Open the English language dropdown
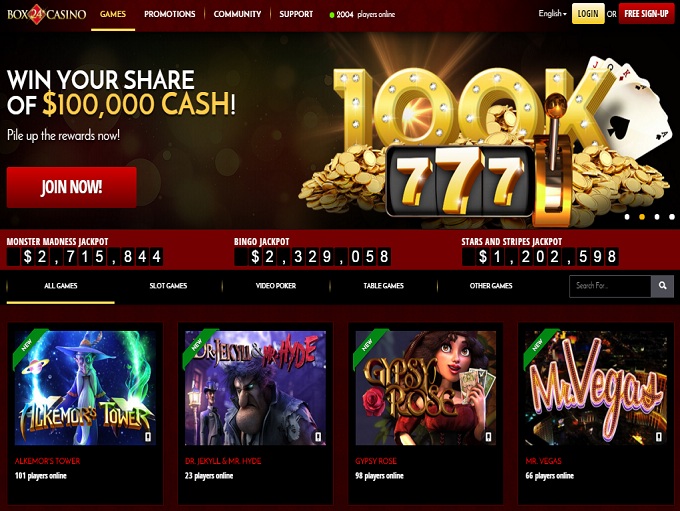Viewport: 680px width, 511px height. (x=552, y=14)
